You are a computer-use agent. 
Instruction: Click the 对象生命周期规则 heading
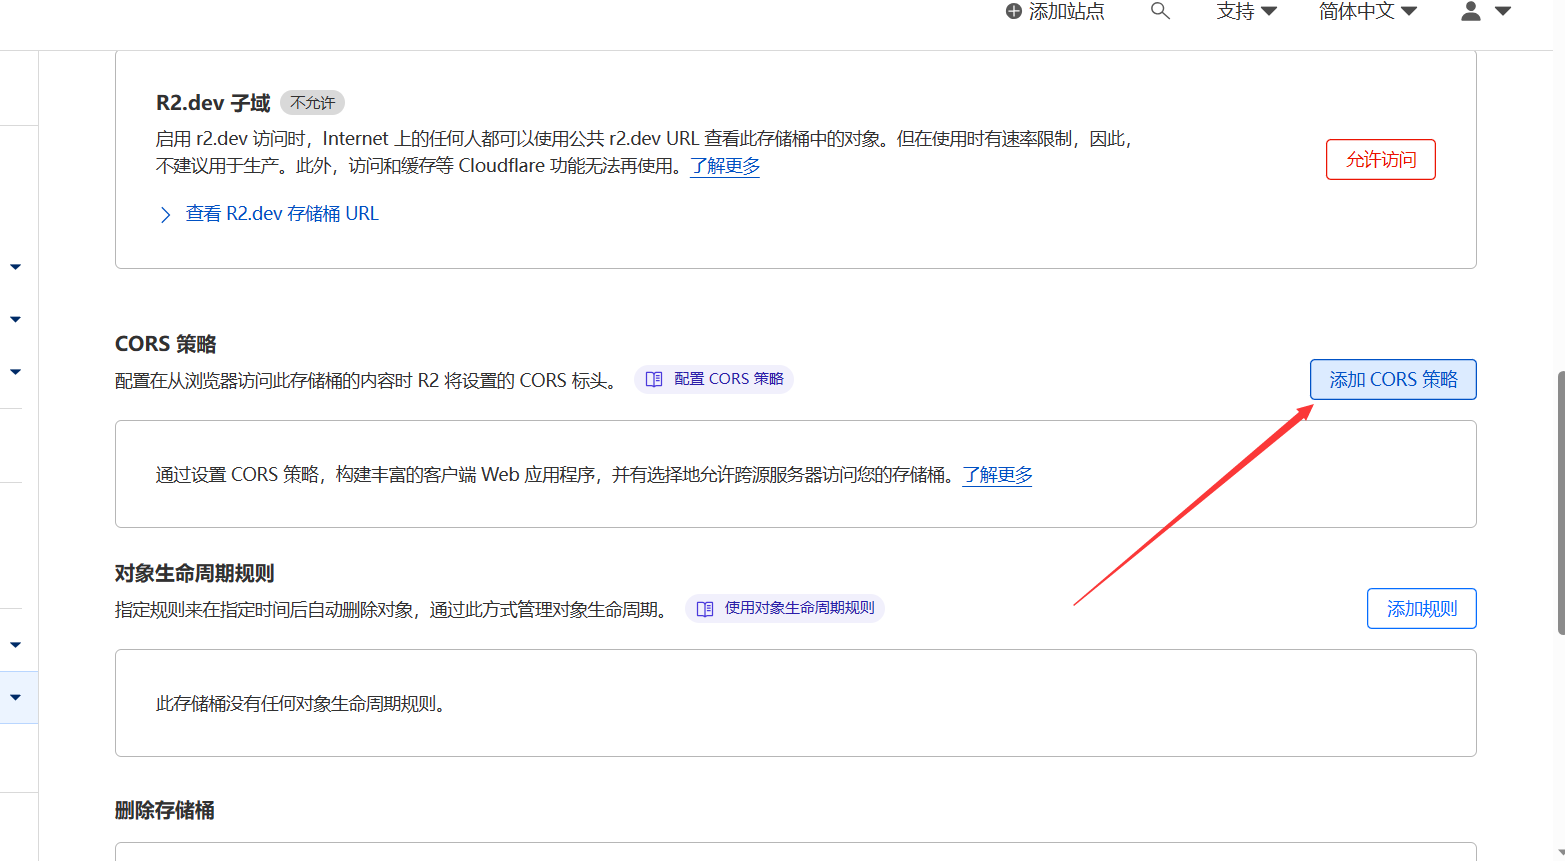pyautogui.click(x=195, y=574)
